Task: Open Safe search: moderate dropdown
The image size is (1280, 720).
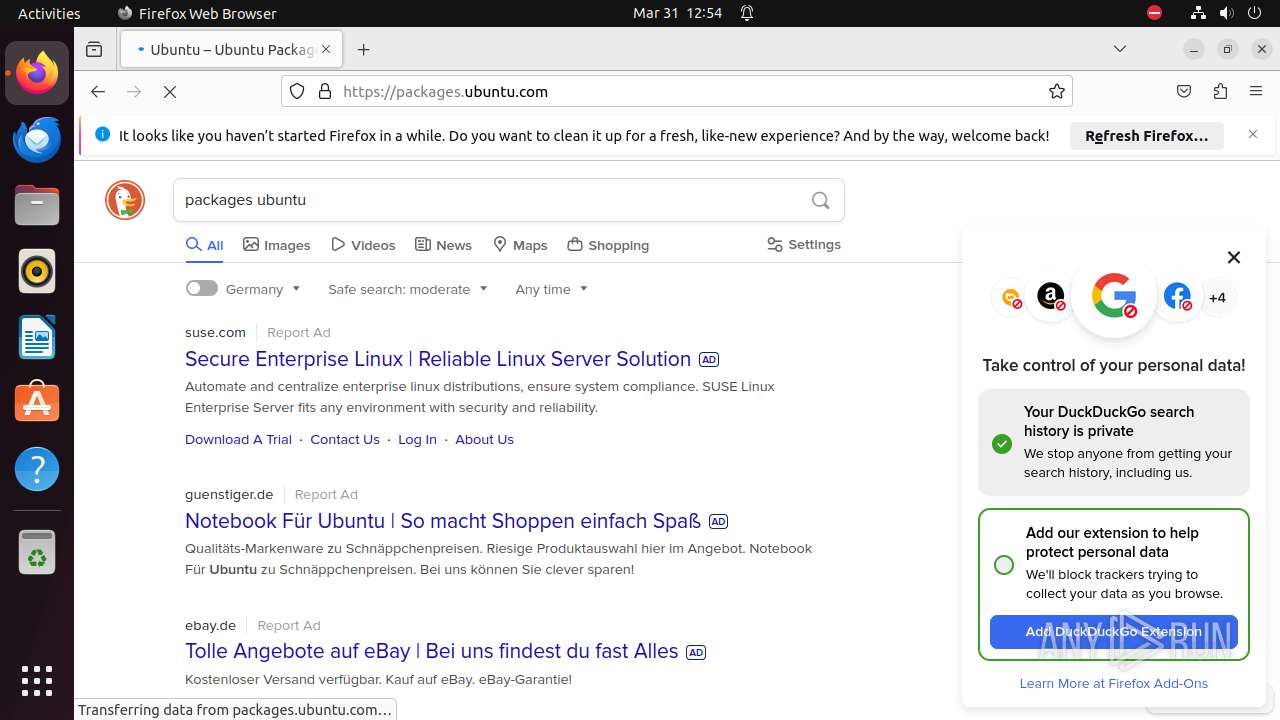Action: (x=408, y=289)
